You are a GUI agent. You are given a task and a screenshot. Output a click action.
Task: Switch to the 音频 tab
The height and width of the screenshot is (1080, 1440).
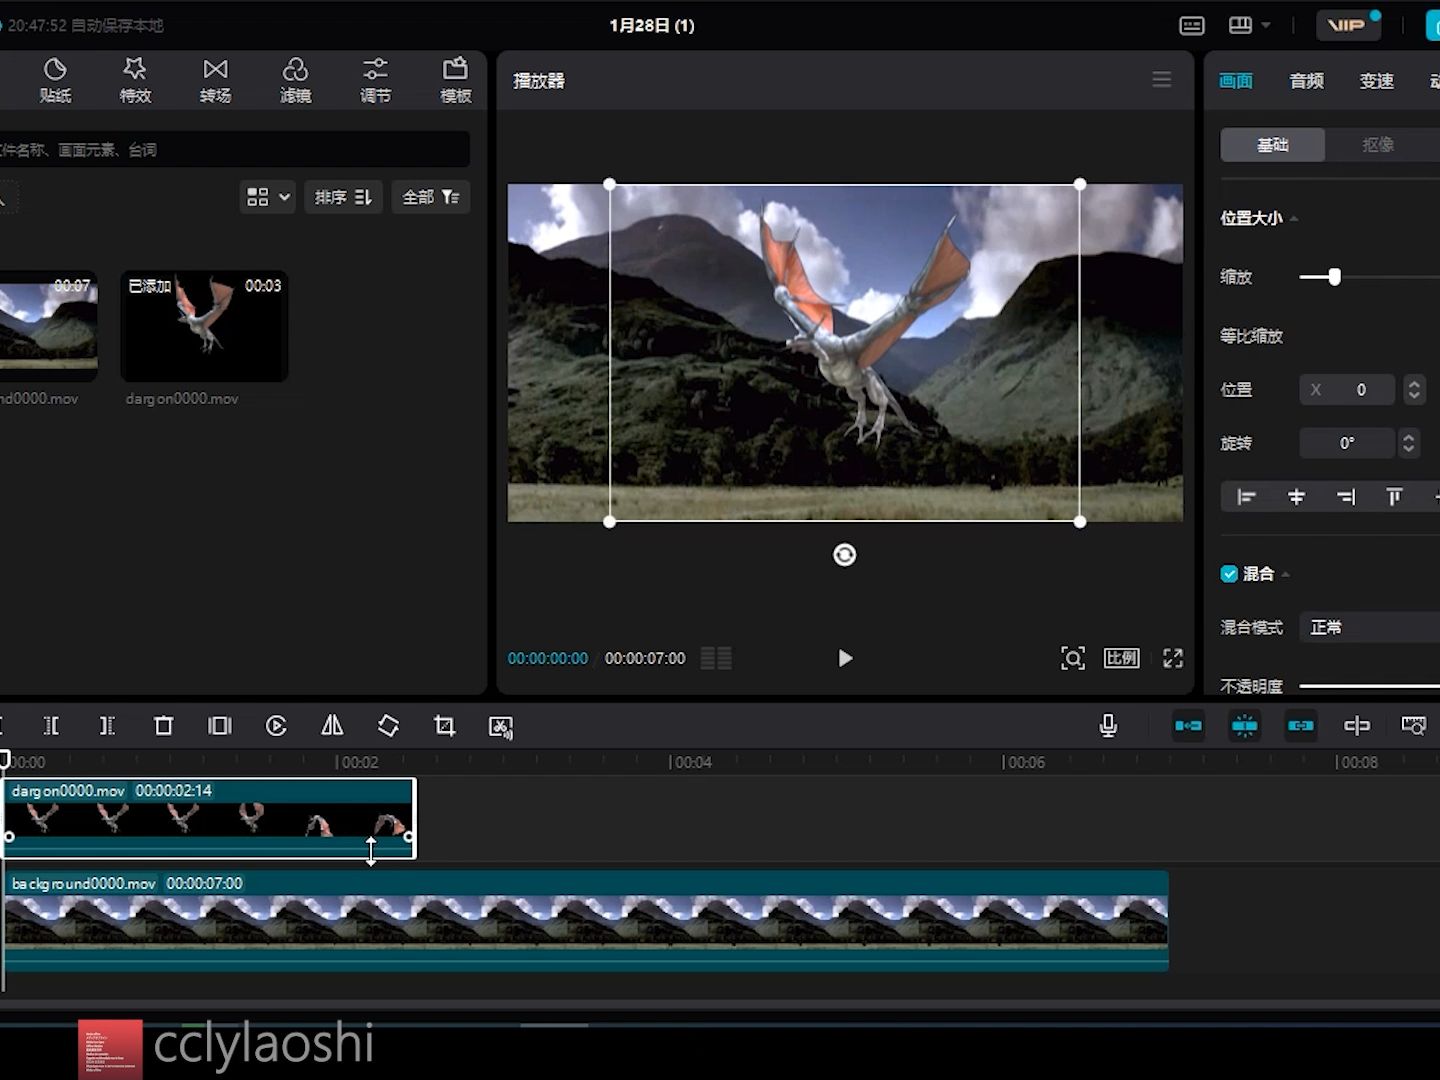coord(1306,81)
